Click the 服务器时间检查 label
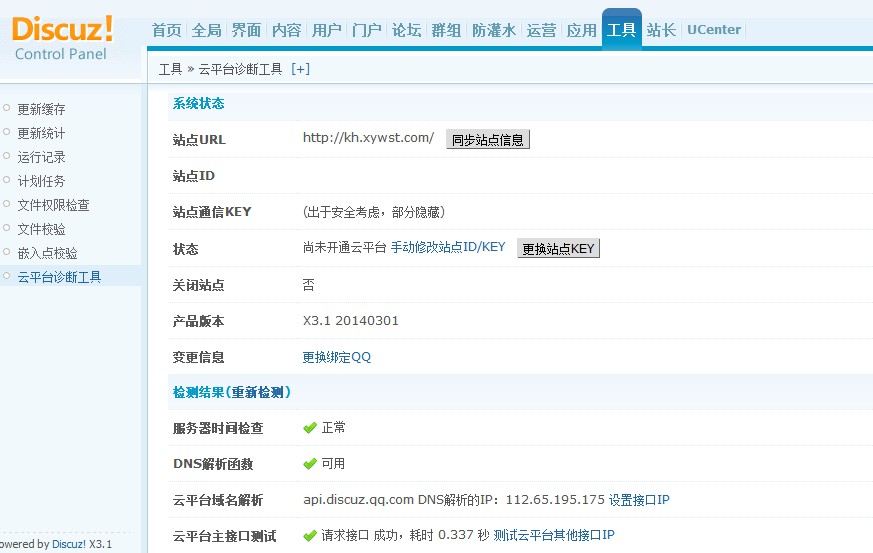 point(218,428)
